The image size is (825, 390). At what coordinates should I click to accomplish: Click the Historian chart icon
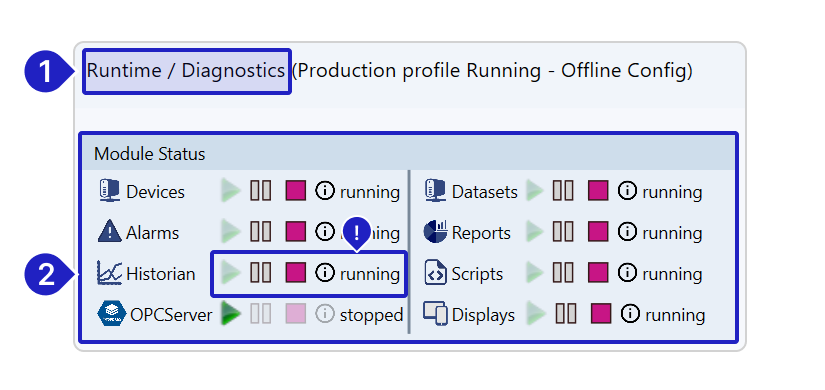click(x=109, y=273)
